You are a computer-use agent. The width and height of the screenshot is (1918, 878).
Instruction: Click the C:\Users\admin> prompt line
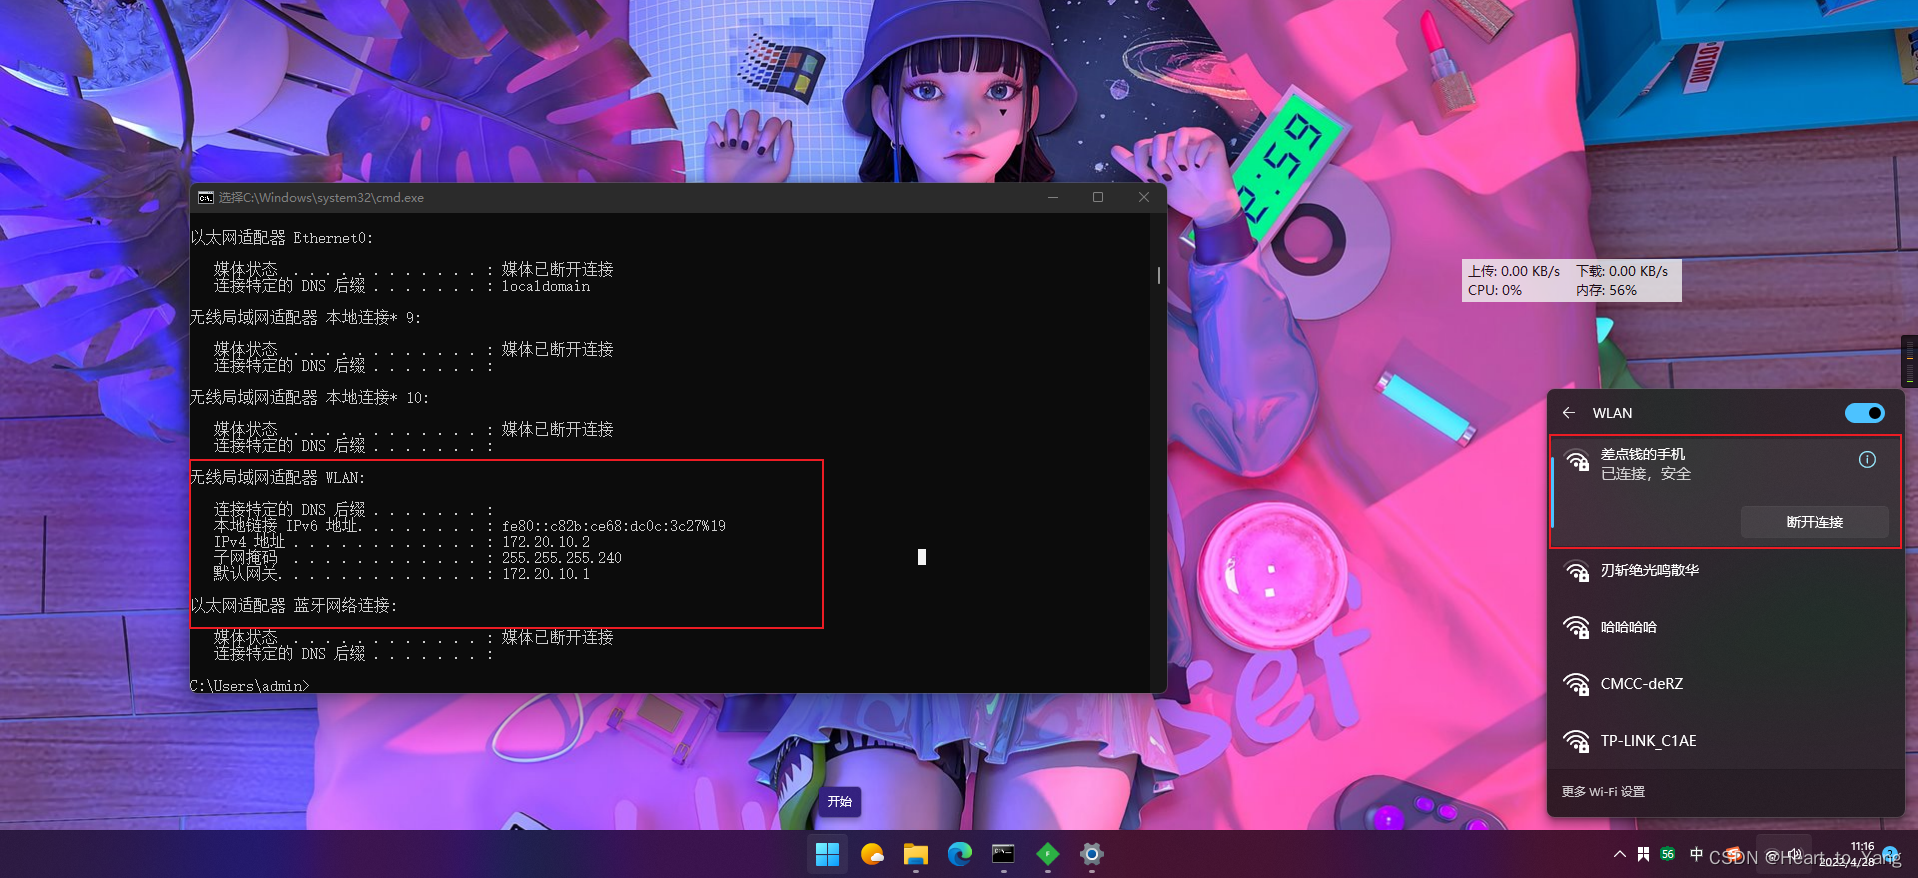[x=250, y=686]
